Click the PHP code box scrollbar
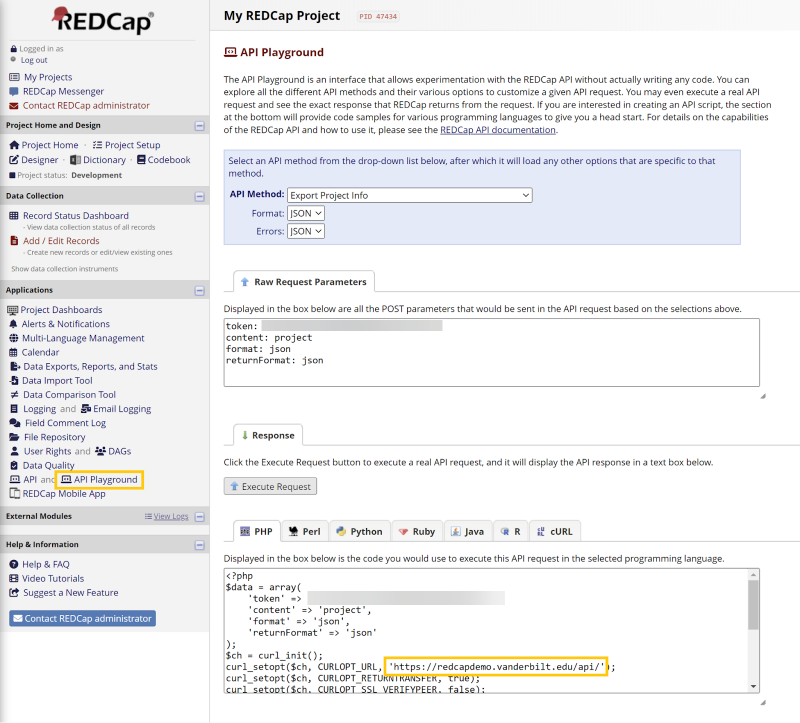The image size is (800, 723). click(753, 610)
